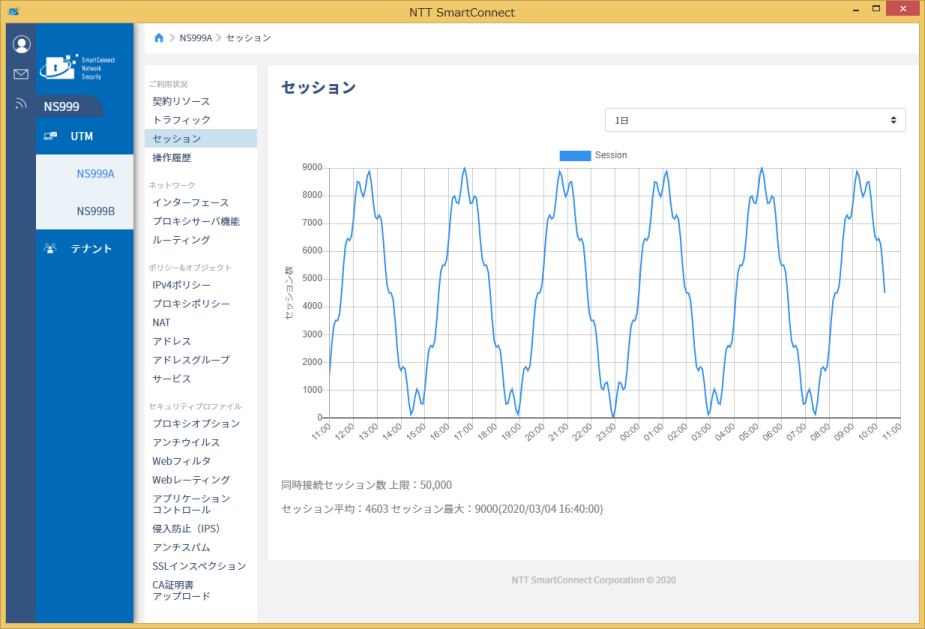Open アンチウイルス profile

pyautogui.click(x=186, y=443)
